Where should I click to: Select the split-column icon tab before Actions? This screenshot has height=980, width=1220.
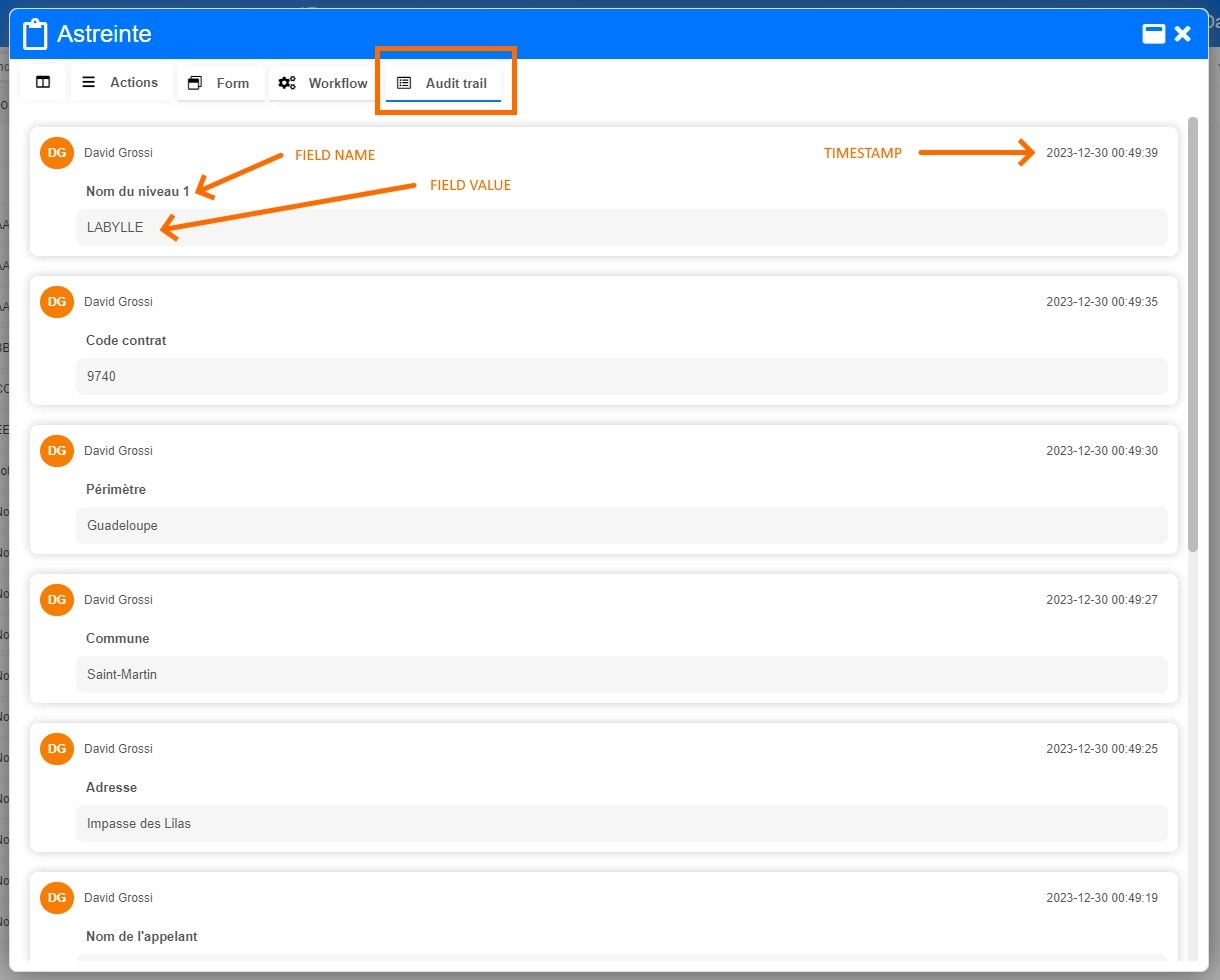[43, 82]
